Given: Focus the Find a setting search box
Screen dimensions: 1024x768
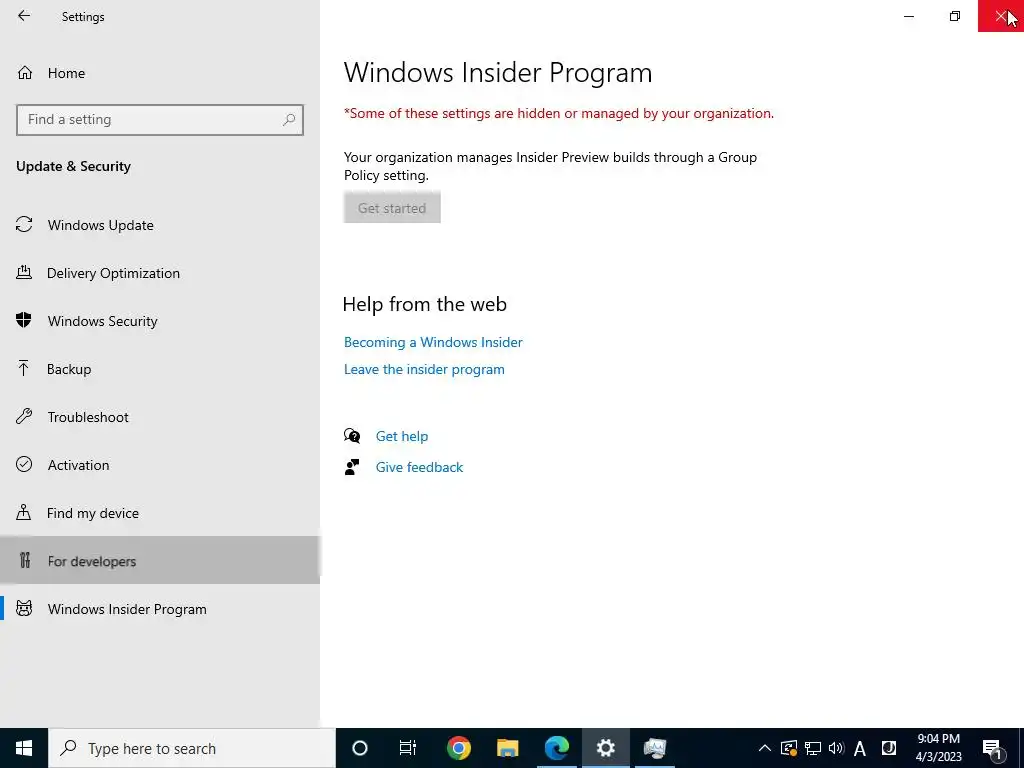Looking at the screenshot, I should click(x=160, y=120).
